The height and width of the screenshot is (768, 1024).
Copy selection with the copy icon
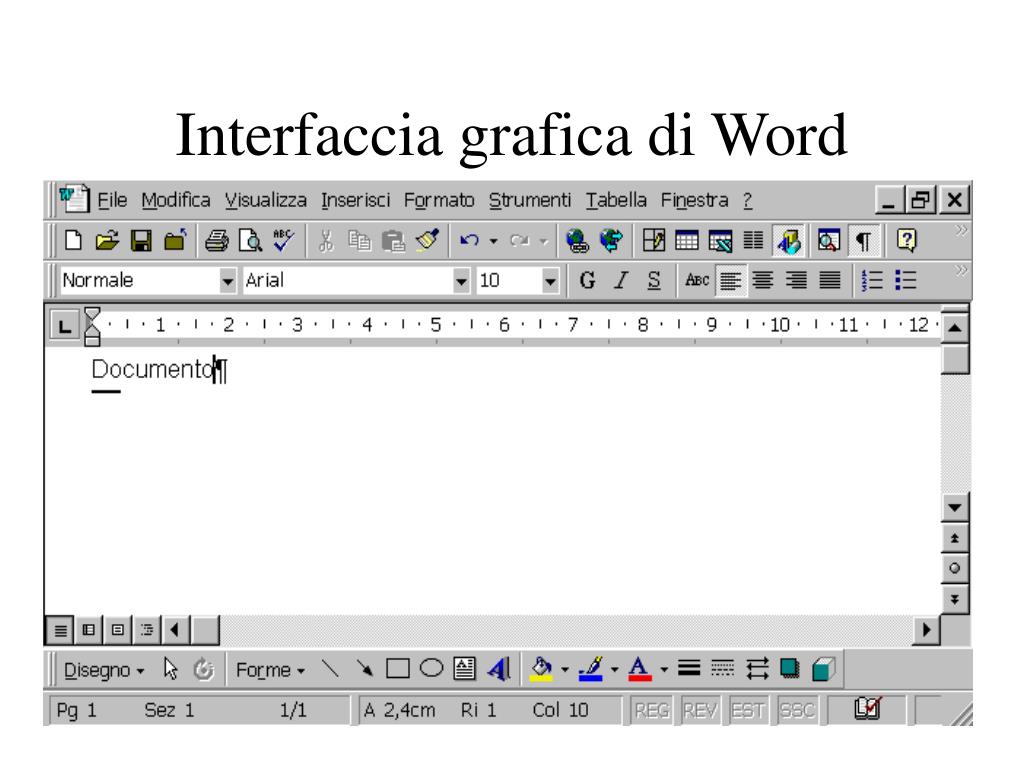pyautogui.click(x=359, y=241)
